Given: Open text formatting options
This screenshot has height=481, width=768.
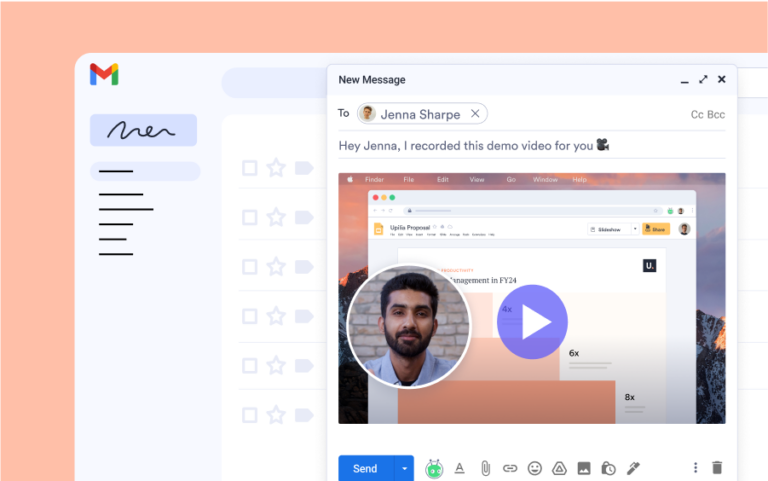Looking at the screenshot, I should (460, 468).
